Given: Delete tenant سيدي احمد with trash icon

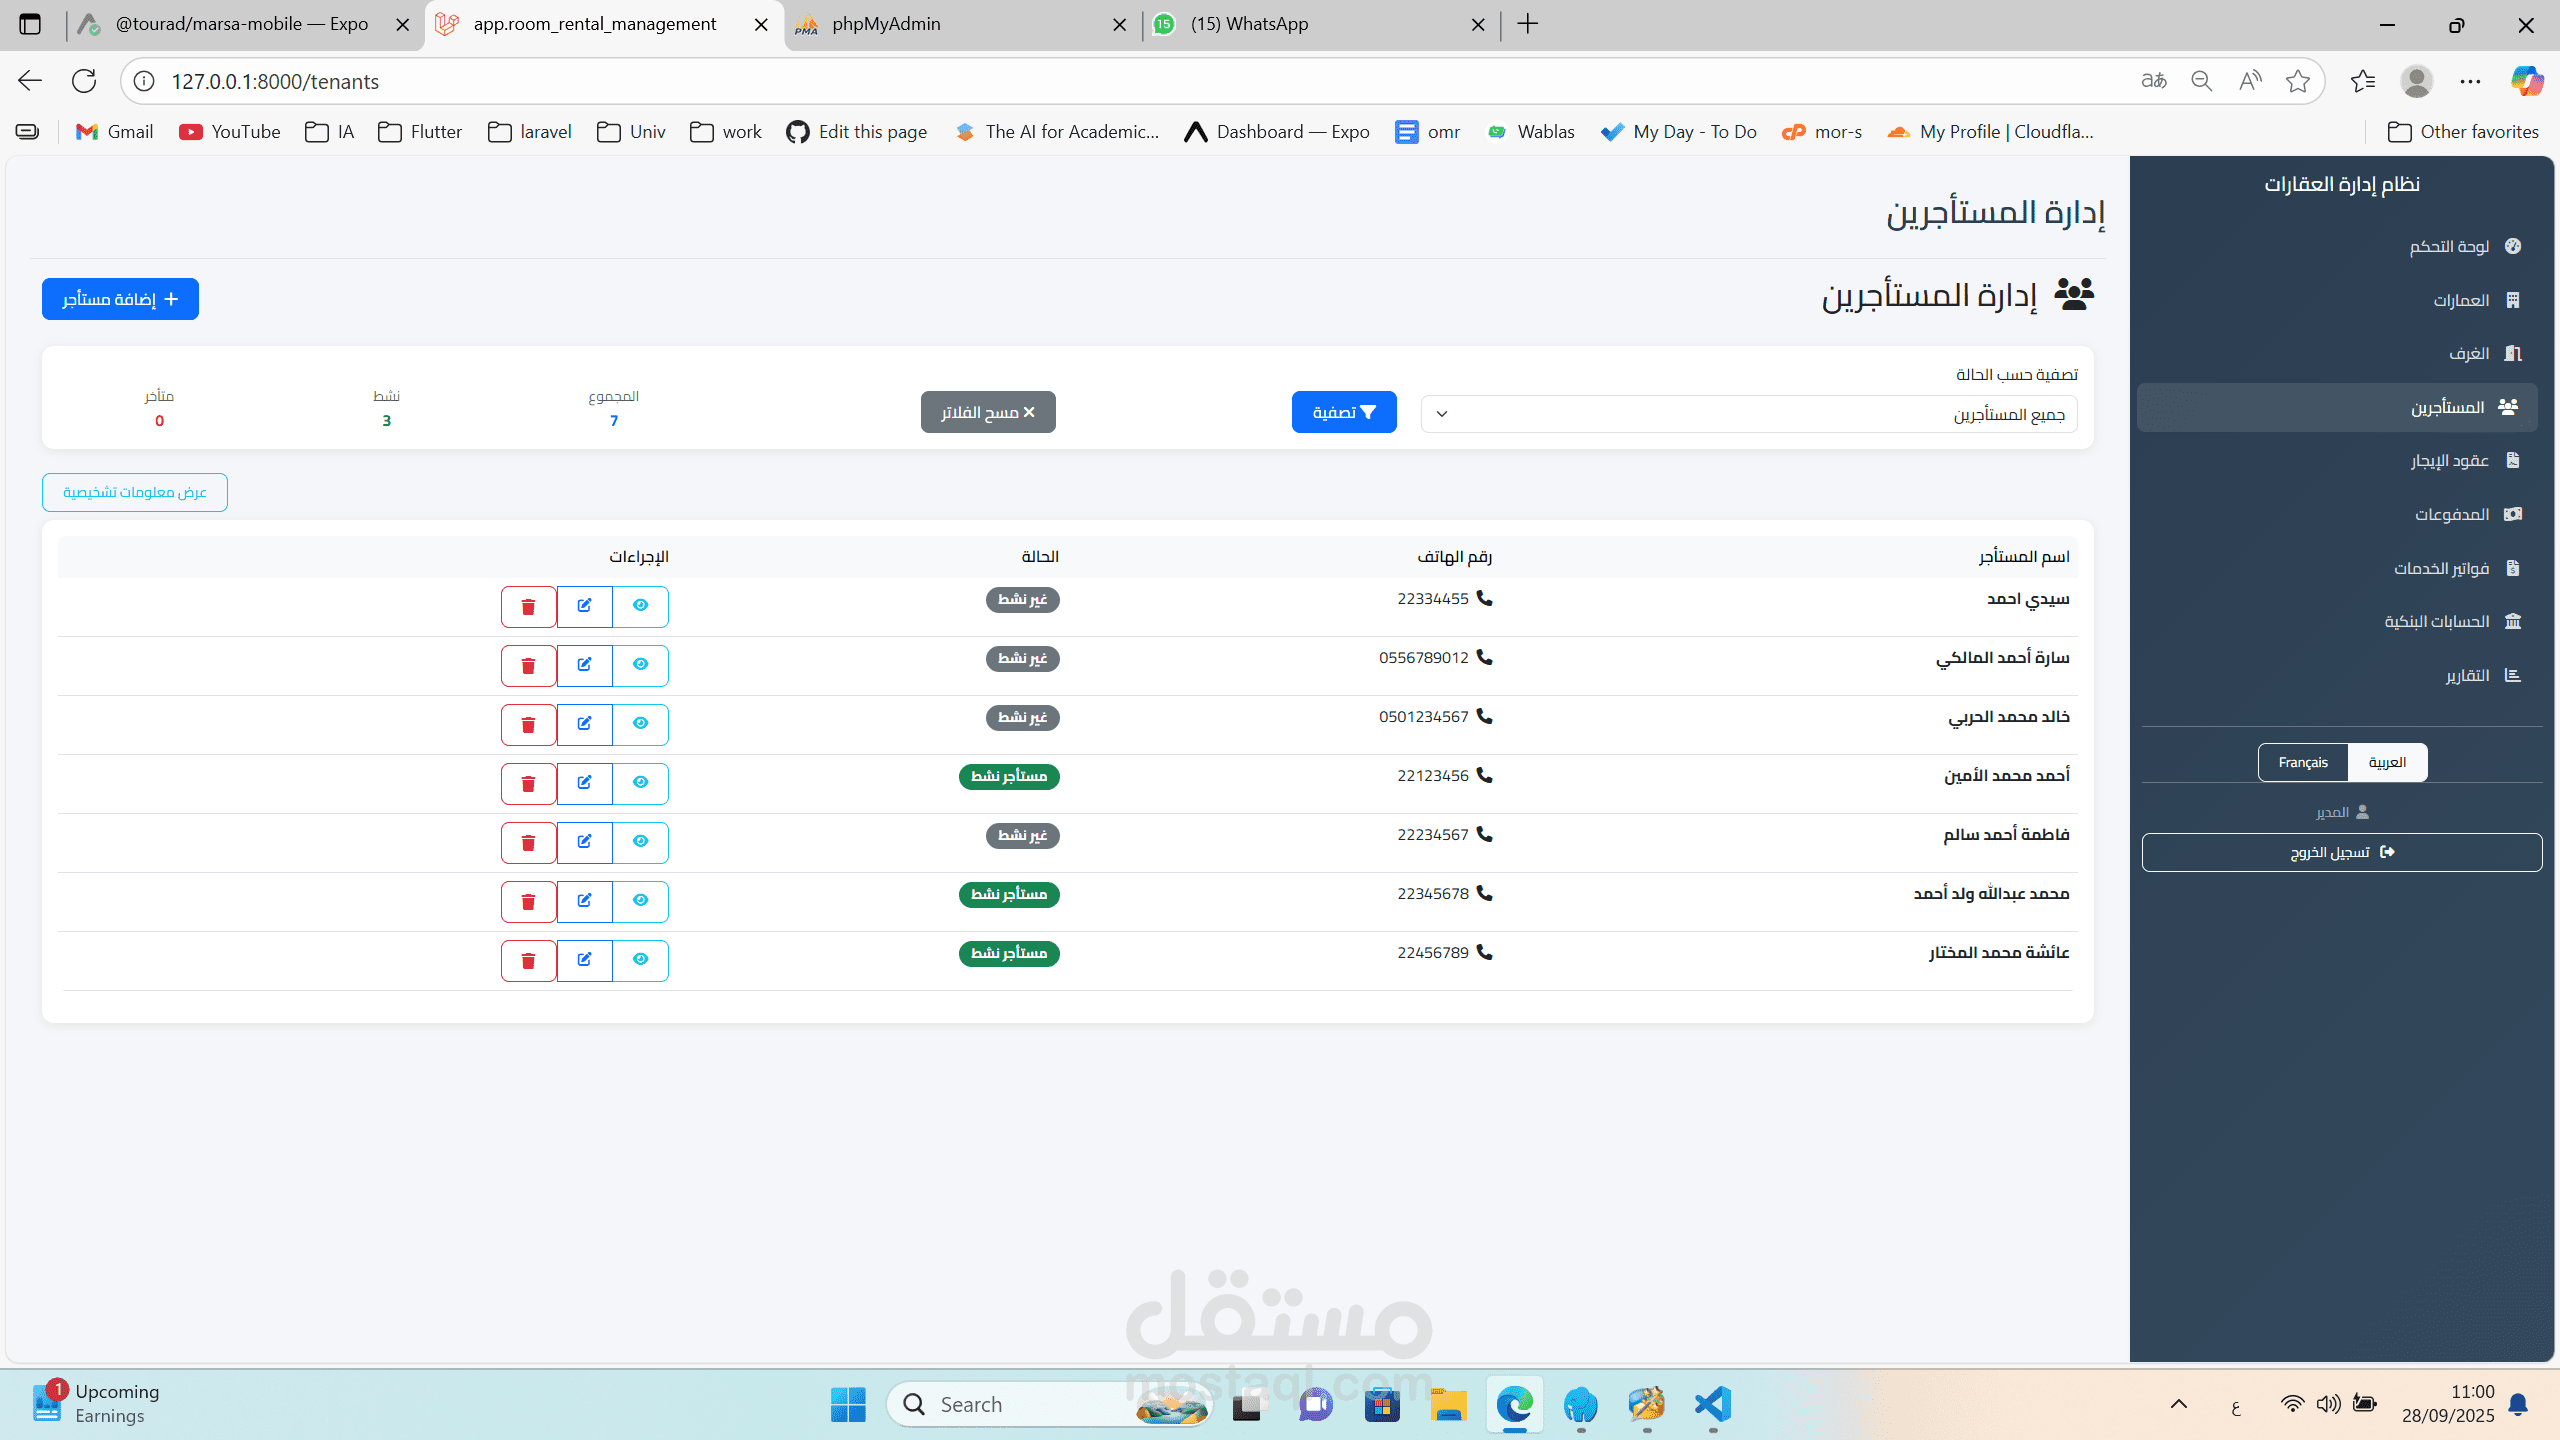Looking at the screenshot, I should pyautogui.click(x=528, y=607).
